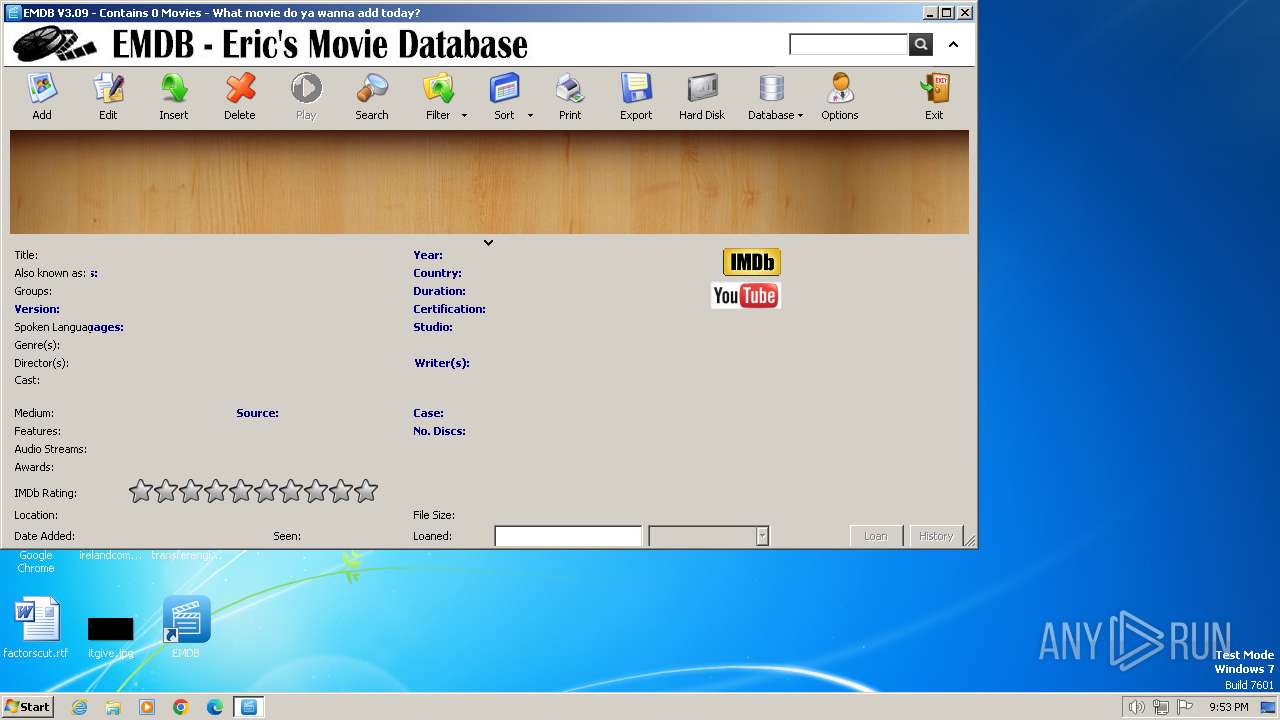Set IMDb rating to fifth star
The width and height of the screenshot is (1280, 720).
[x=241, y=491]
